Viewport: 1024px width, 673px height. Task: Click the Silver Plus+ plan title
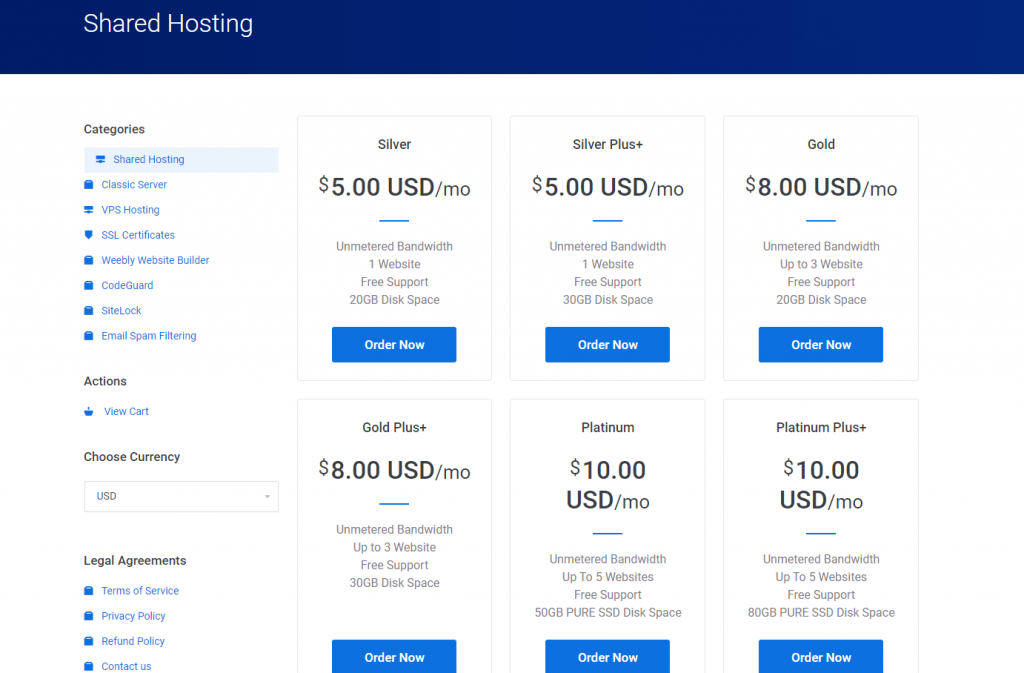[x=607, y=144]
